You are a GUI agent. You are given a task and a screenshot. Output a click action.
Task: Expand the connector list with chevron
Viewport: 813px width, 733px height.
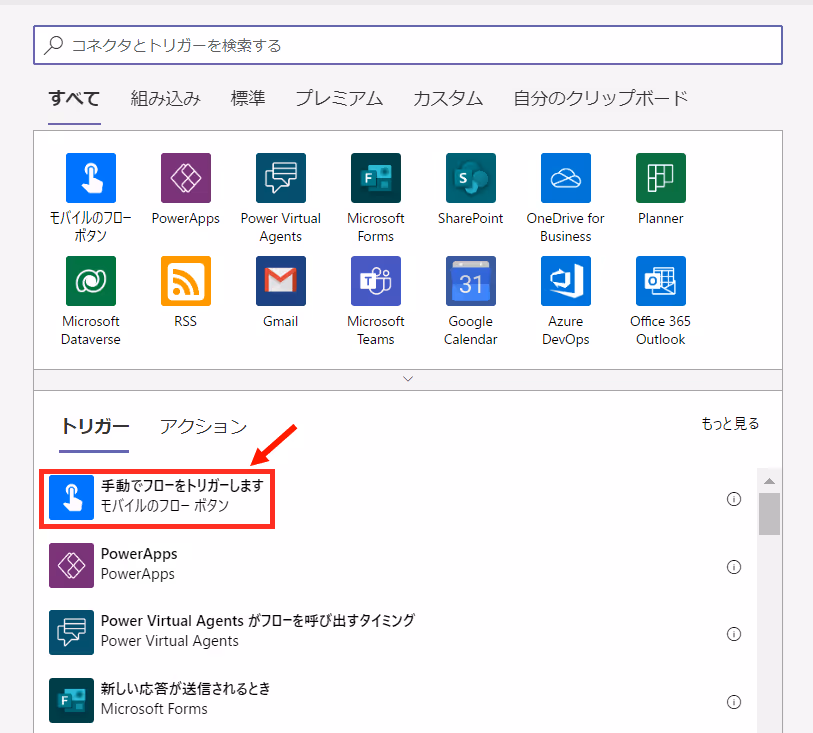pyautogui.click(x=408, y=379)
